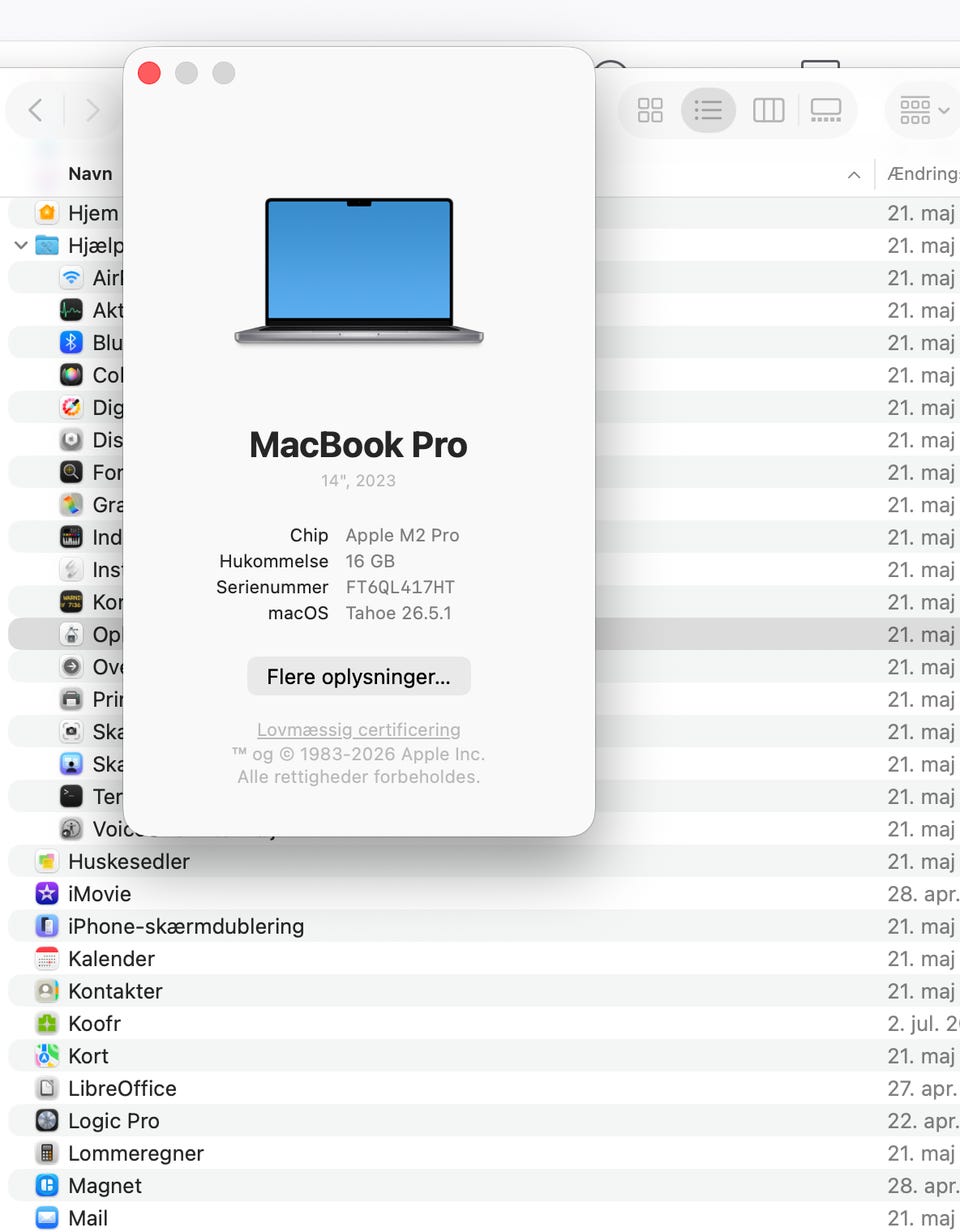Switch Finder to column view
This screenshot has height=1232, width=960.
[x=768, y=110]
